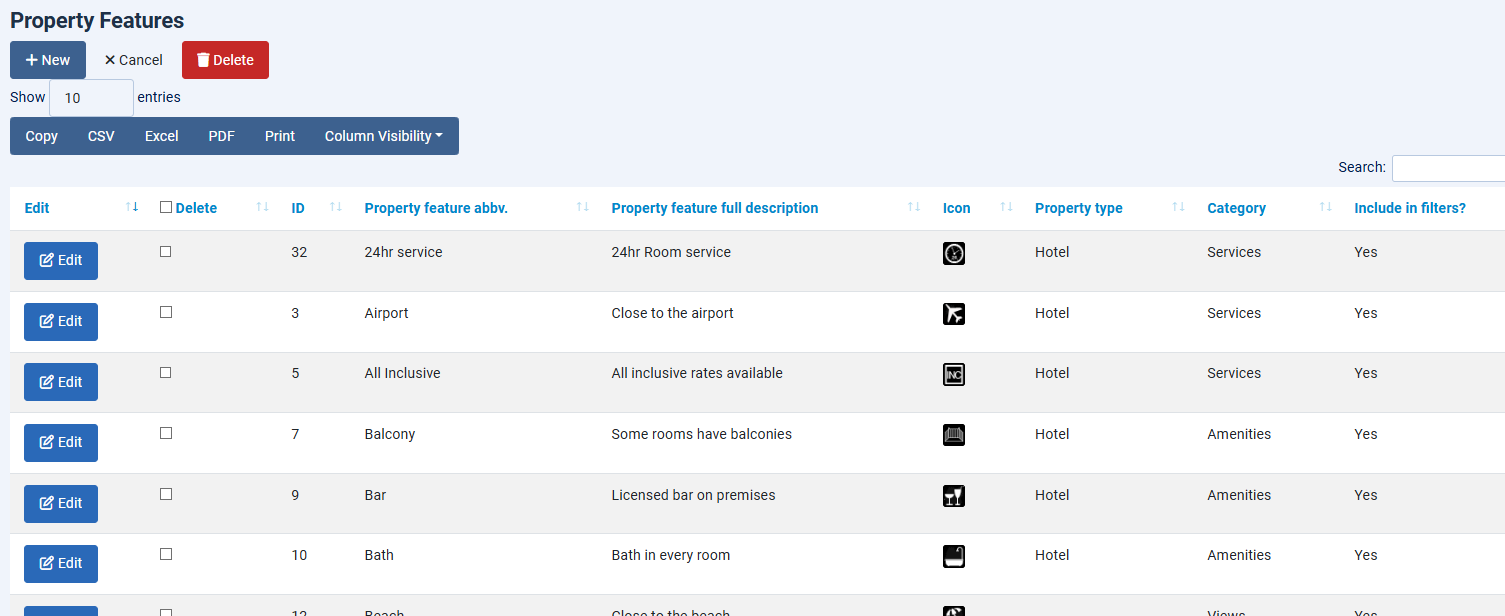Sort by full description column arrows

pyautogui.click(x=914, y=207)
